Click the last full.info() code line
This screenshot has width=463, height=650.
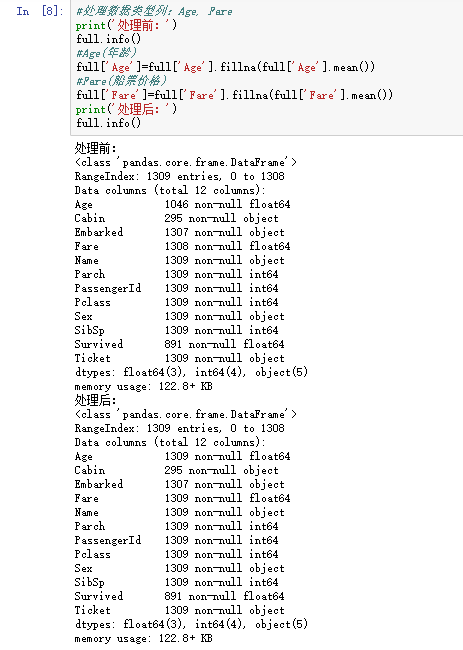(109, 123)
